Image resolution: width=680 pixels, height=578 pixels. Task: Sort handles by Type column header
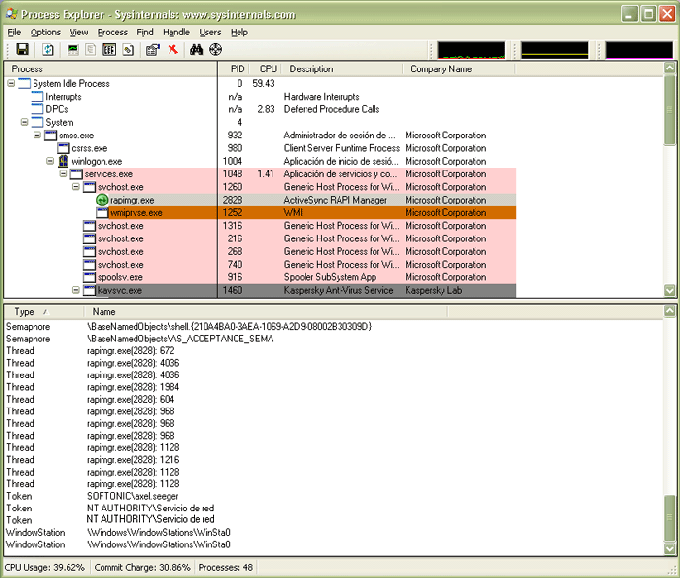pos(44,312)
